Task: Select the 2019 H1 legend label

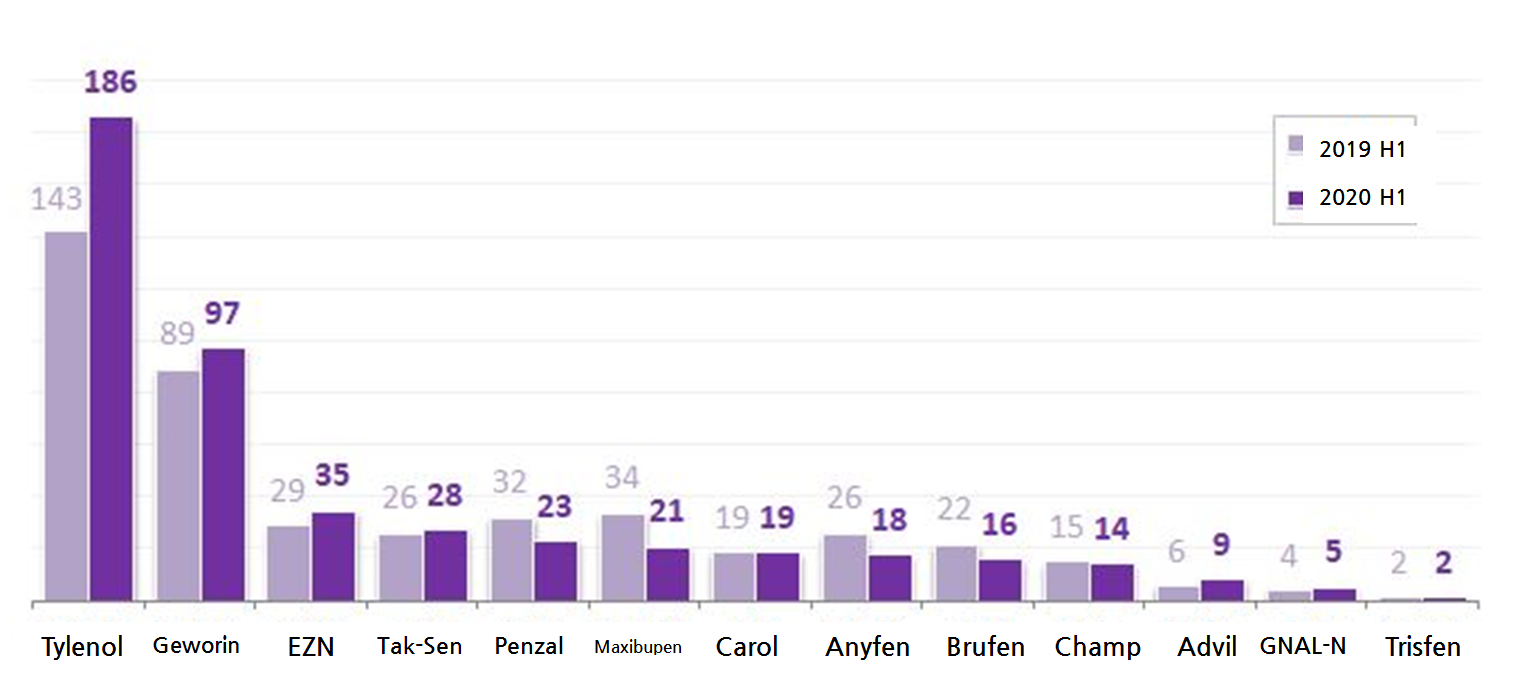Action: click(x=1362, y=150)
